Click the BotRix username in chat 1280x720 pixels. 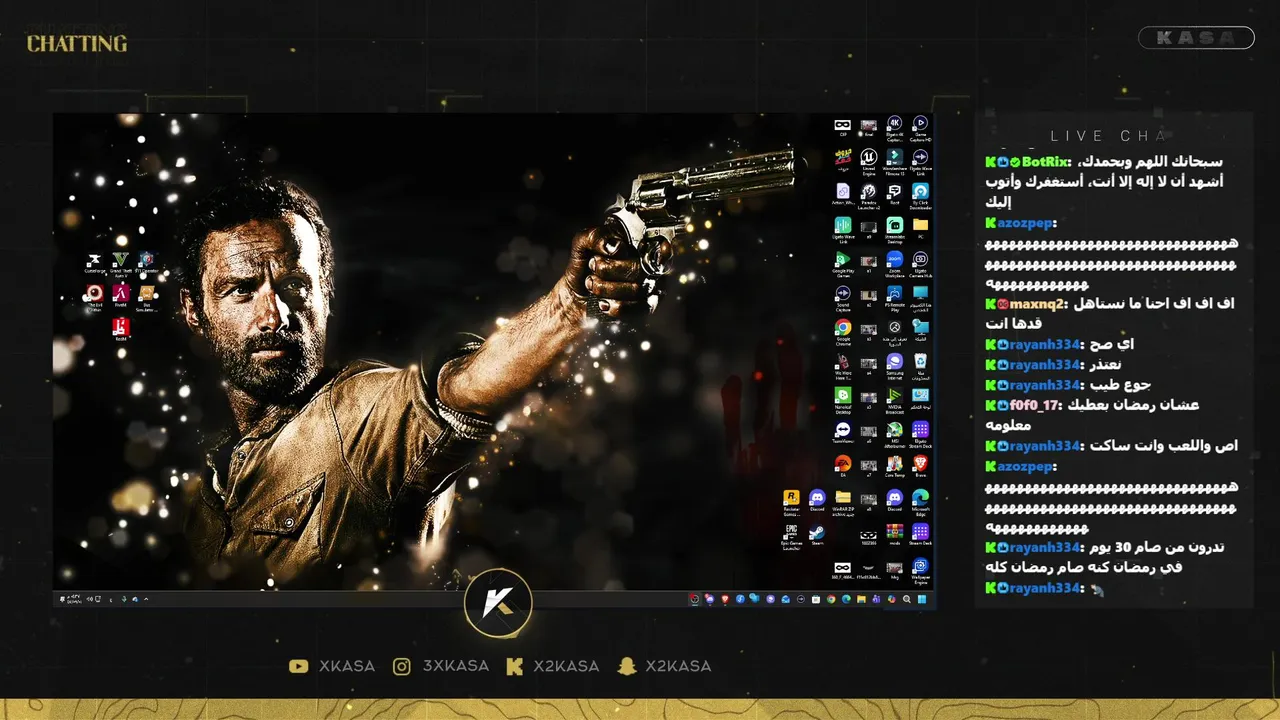pyautogui.click(x=1045, y=161)
